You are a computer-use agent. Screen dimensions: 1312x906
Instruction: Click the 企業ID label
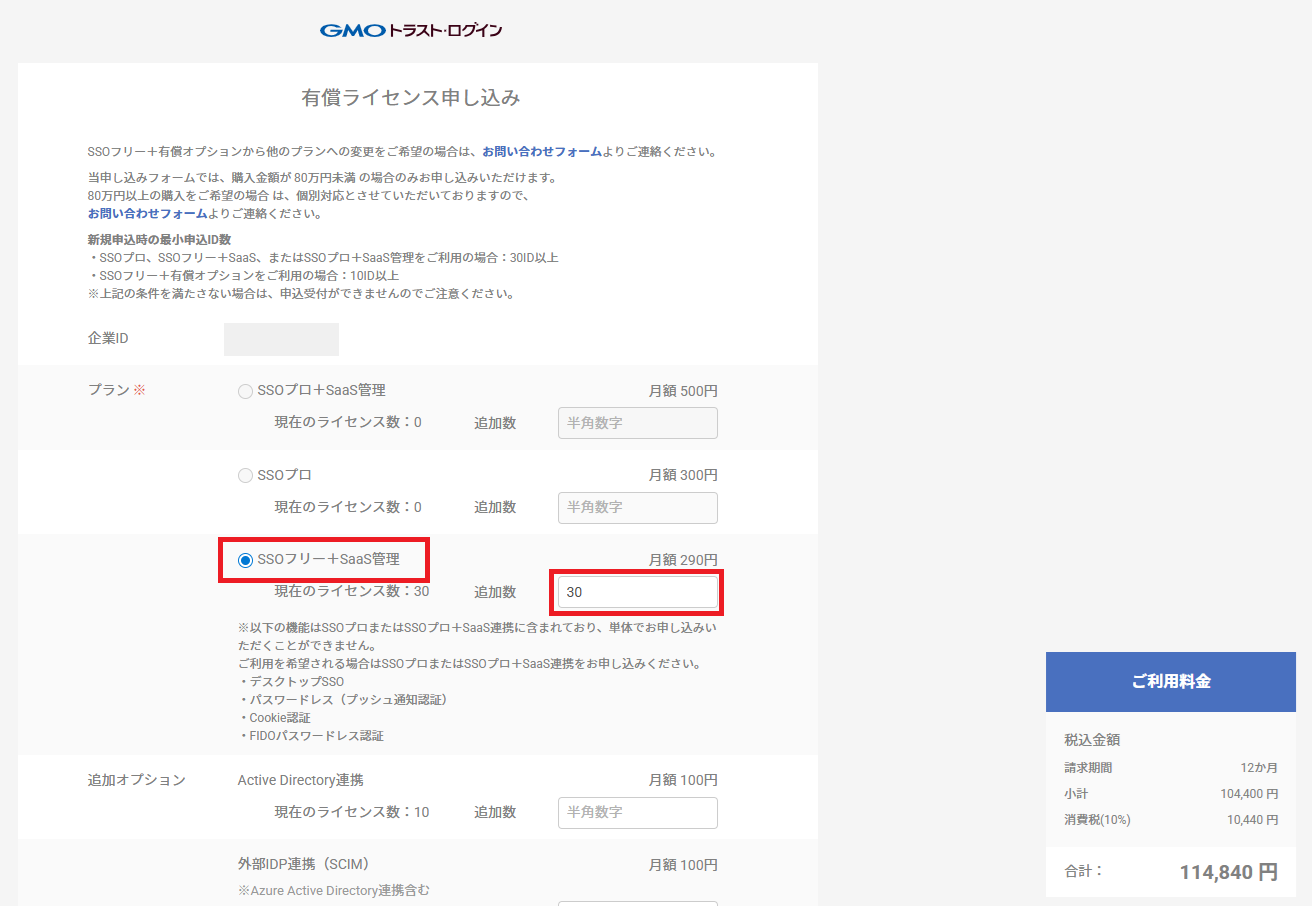pos(108,339)
